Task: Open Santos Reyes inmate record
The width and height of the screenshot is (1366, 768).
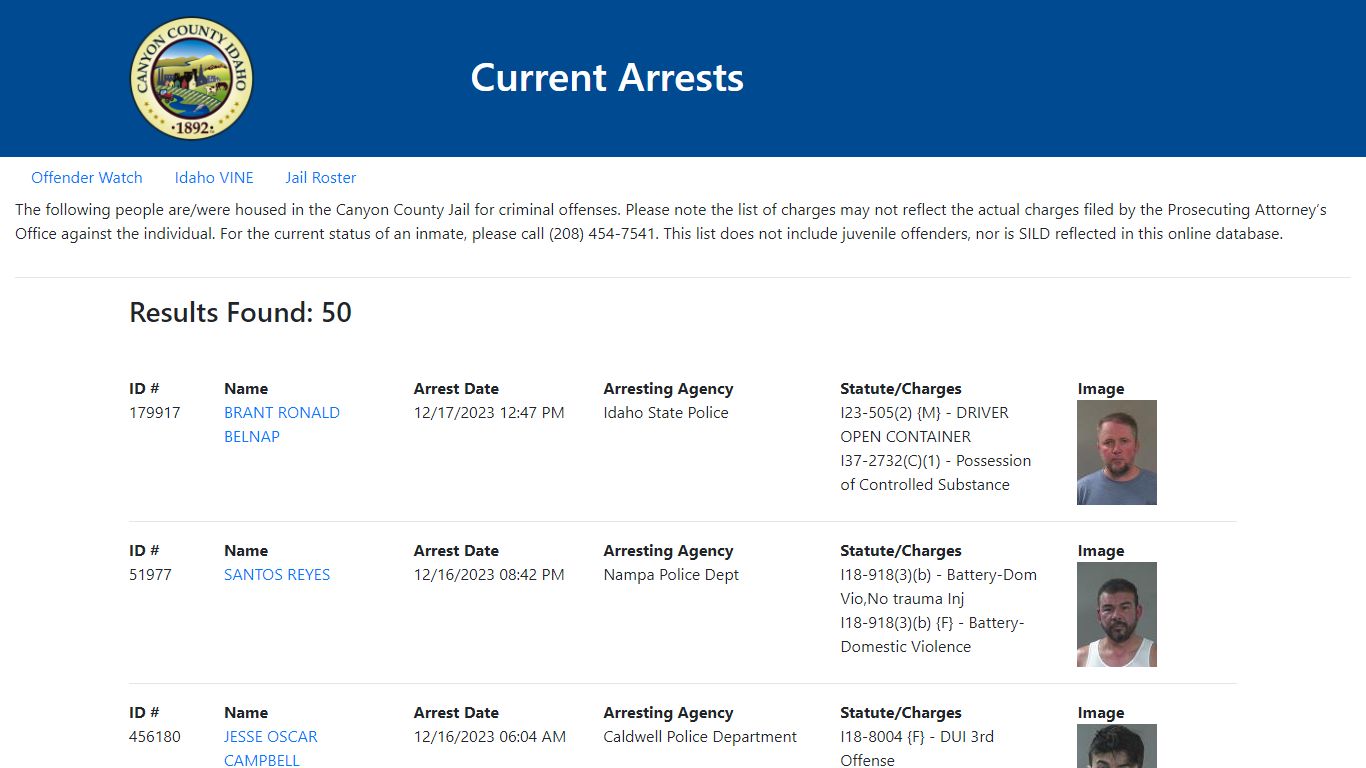Action: point(277,575)
